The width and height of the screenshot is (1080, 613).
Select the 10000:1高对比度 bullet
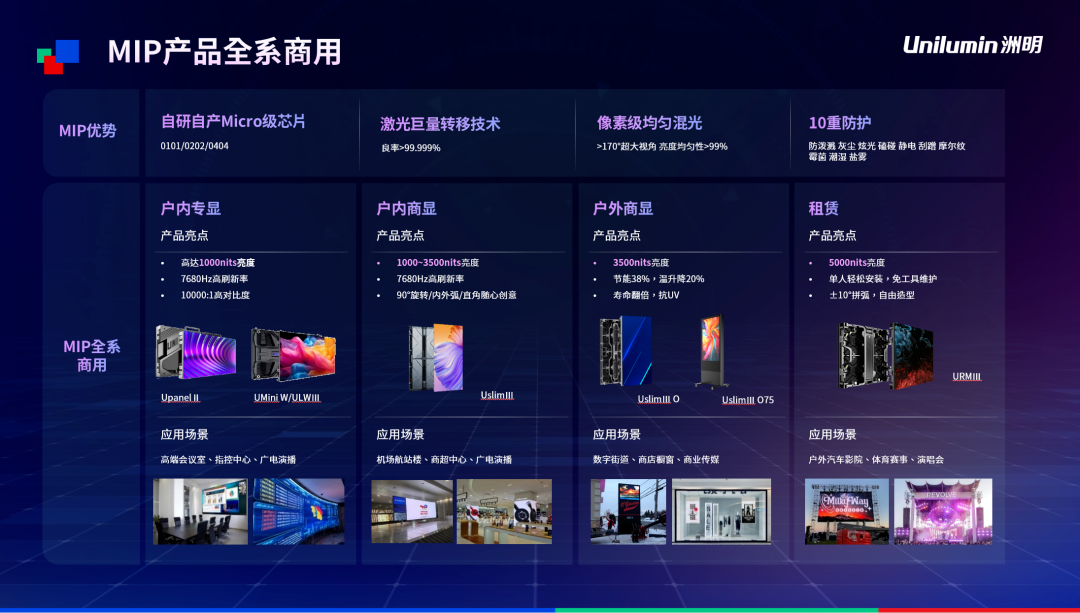coord(215,295)
